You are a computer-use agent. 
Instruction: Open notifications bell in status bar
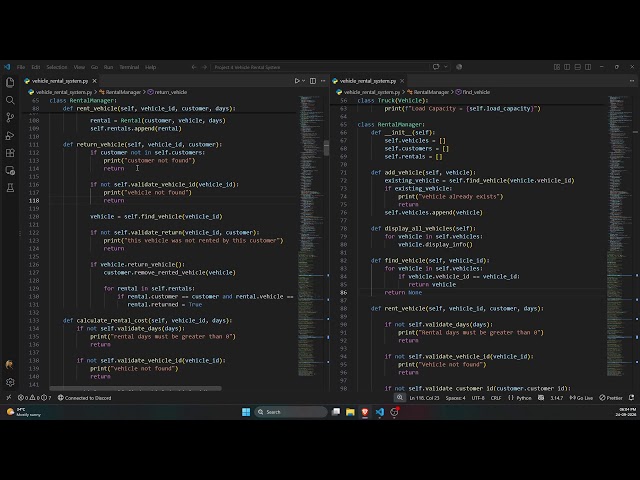pos(631,398)
